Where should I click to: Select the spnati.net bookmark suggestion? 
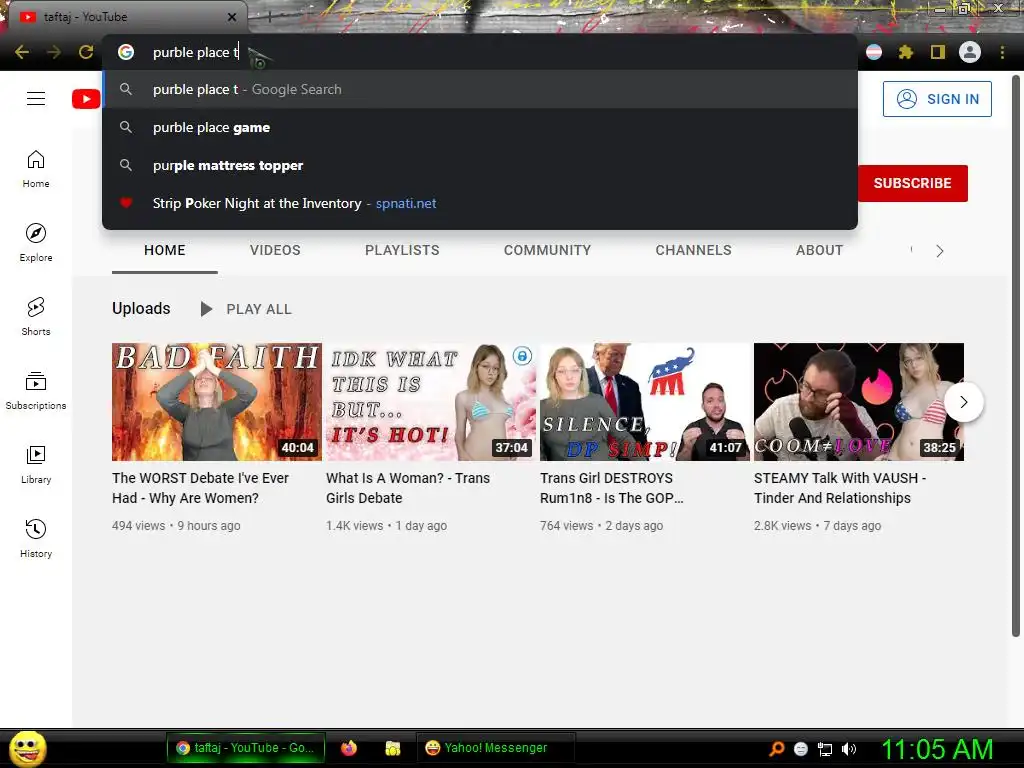[x=480, y=203]
